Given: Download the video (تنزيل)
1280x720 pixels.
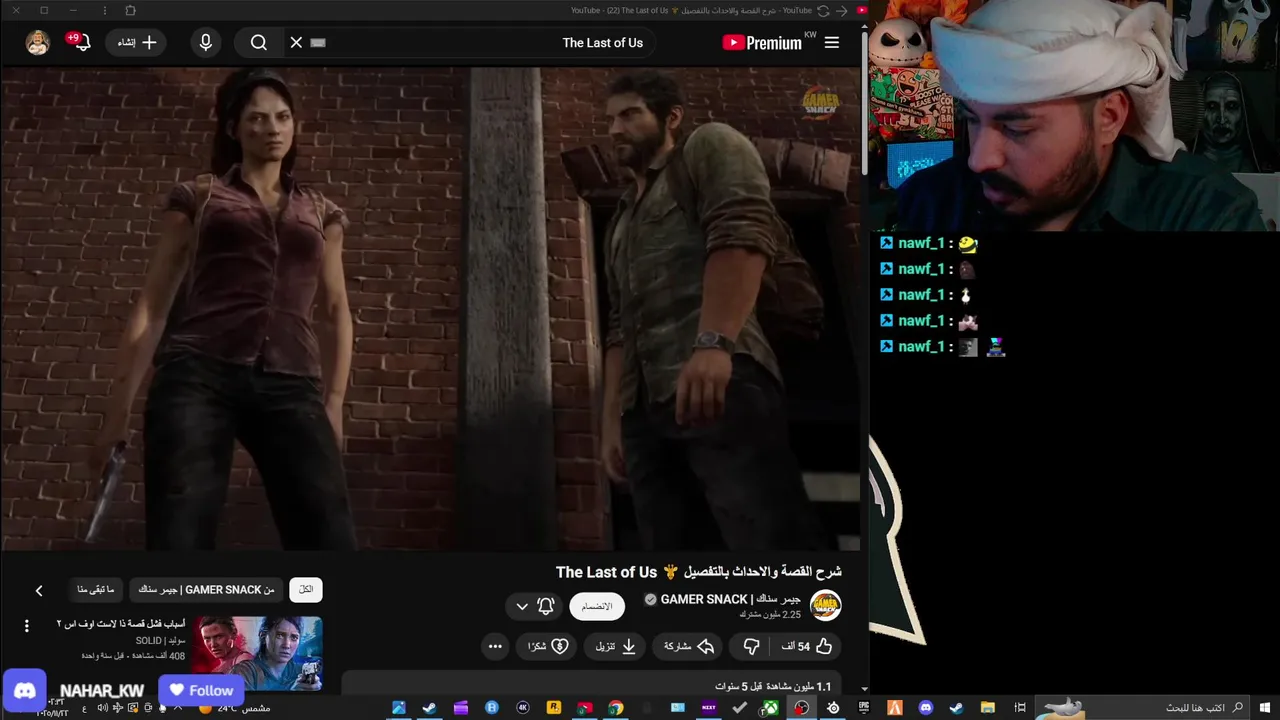Looking at the screenshot, I should (616, 646).
